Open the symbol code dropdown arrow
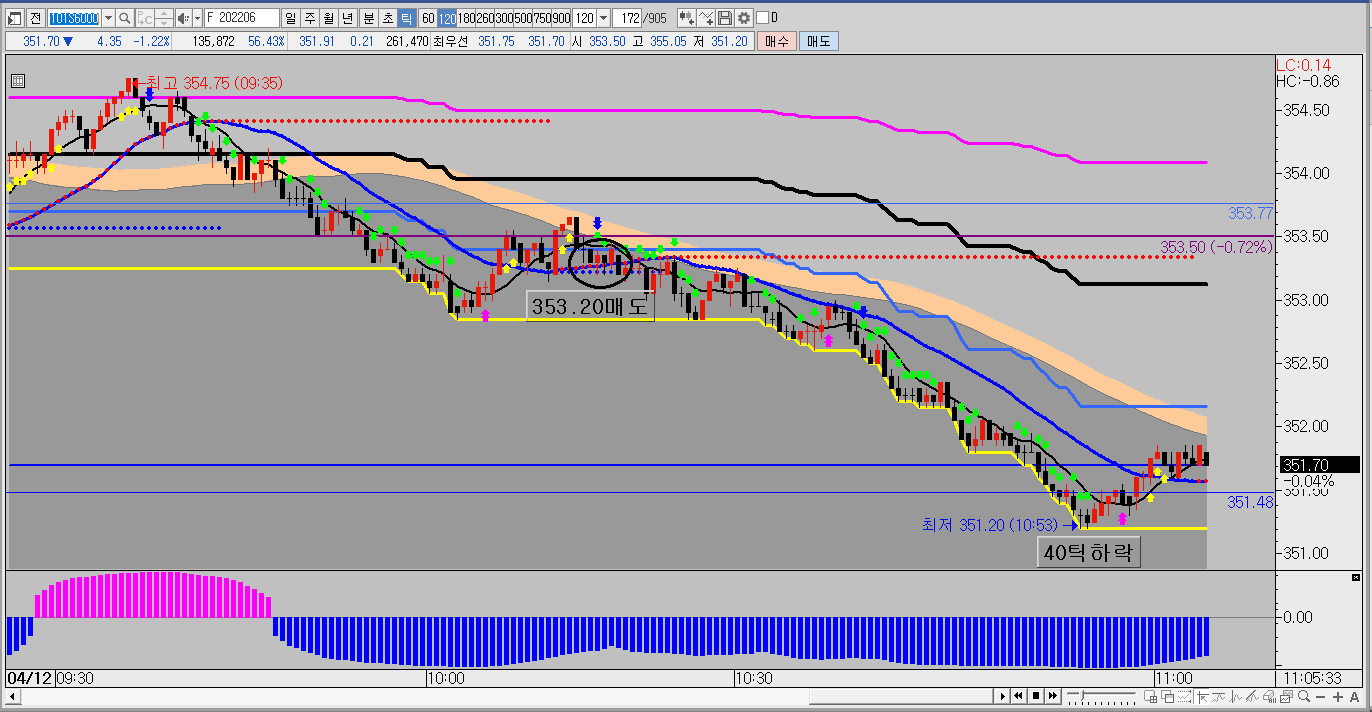Image resolution: width=1372 pixels, height=712 pixels. 108,18
